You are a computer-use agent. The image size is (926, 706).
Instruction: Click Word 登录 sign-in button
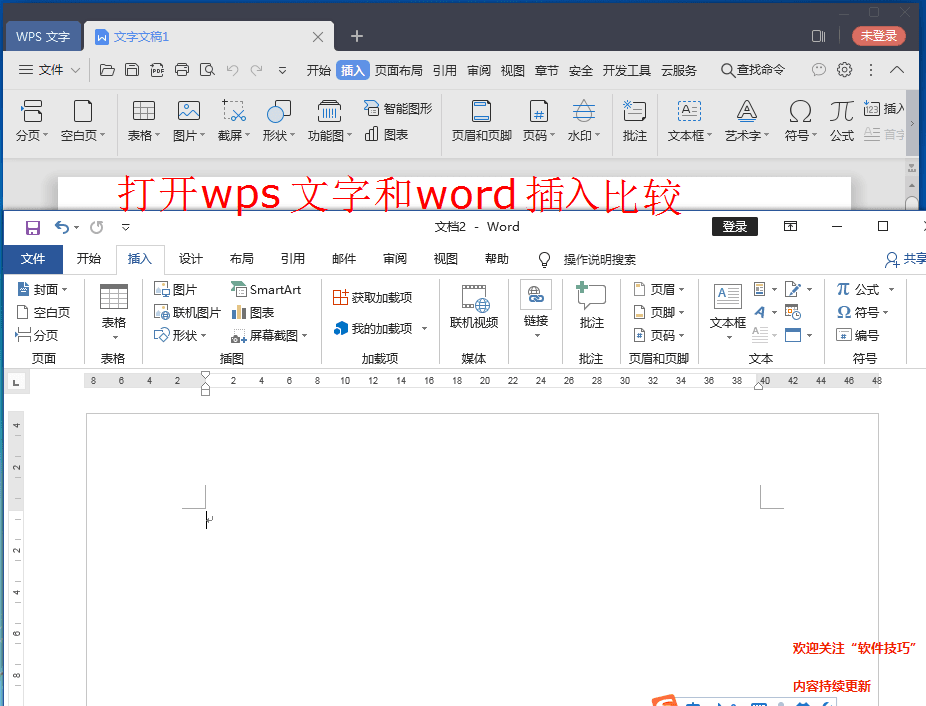[x=735, y=226]
